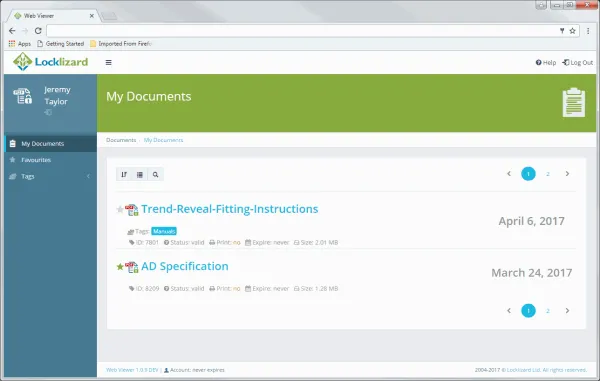Open Favourites in sidebar
This screenshot has width=600, height=381.
pos(50,160)
